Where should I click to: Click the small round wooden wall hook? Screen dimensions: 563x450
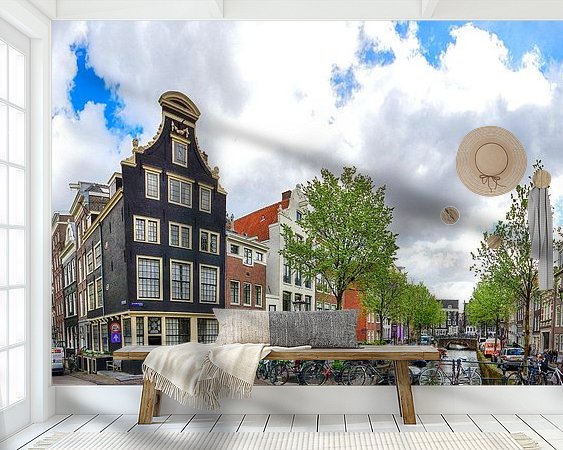[x=450, y=215]
